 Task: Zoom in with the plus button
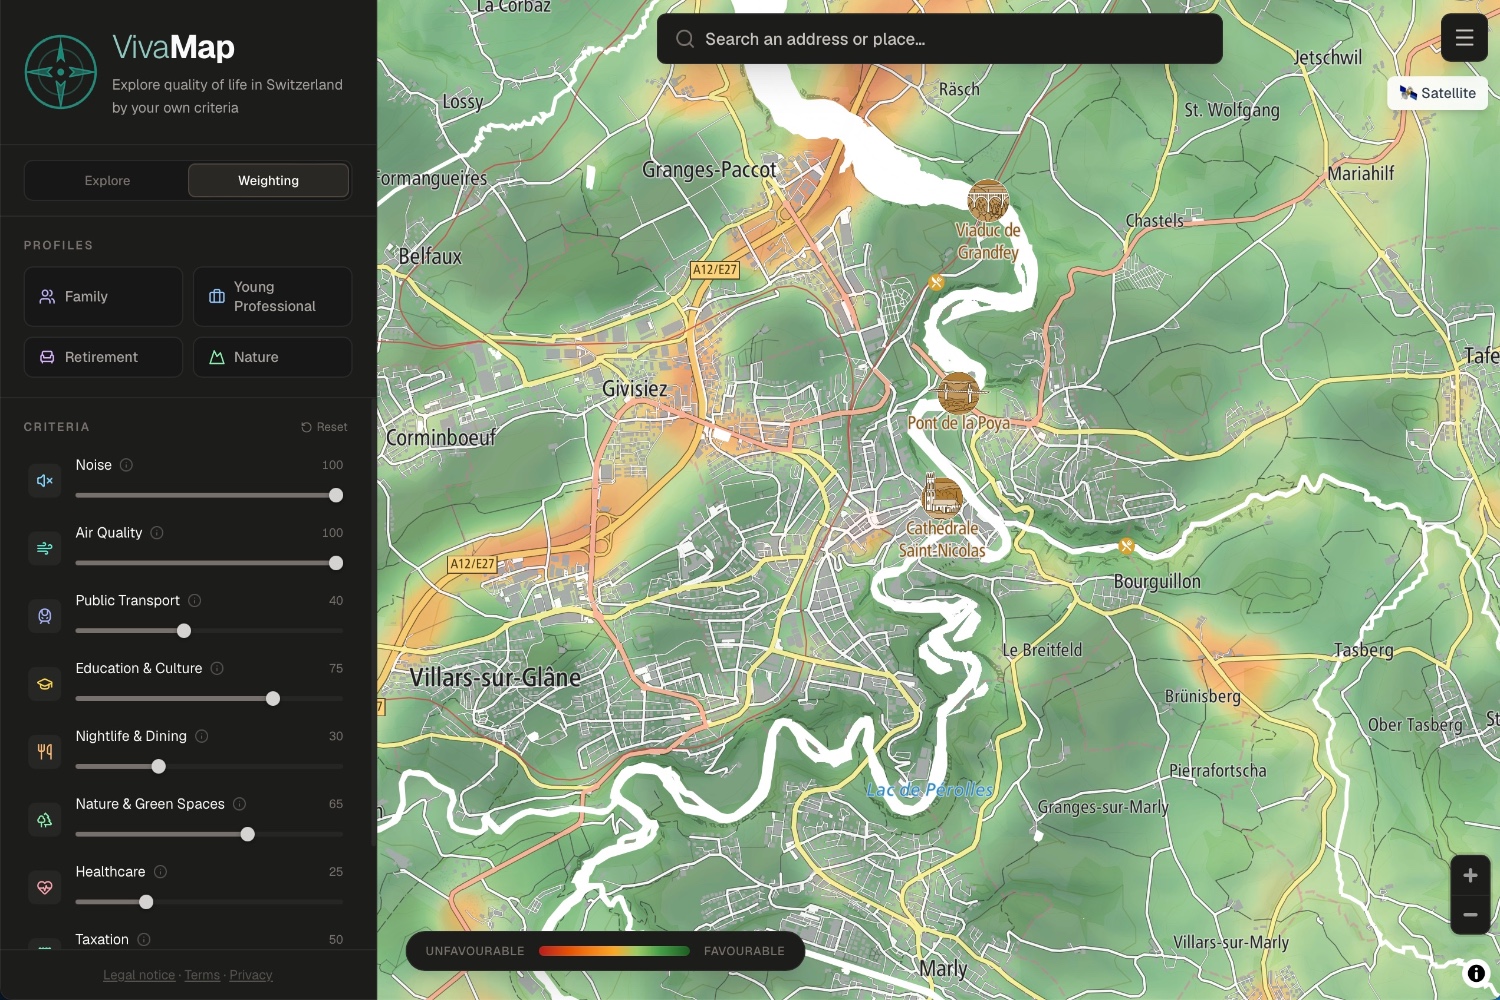(1470, 876)
